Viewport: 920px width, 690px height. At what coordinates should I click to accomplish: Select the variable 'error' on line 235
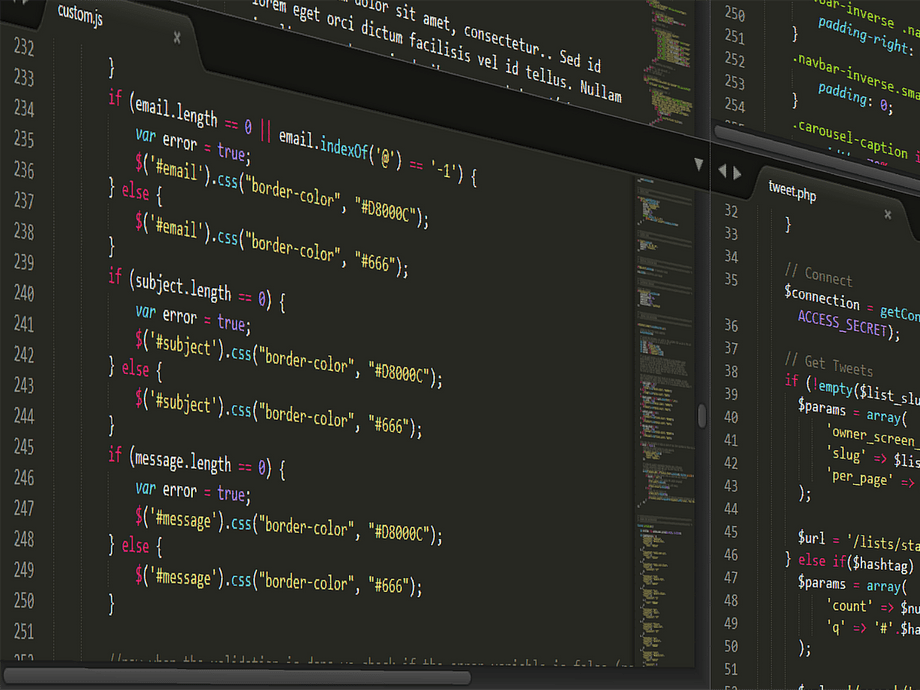coord(180,143)
